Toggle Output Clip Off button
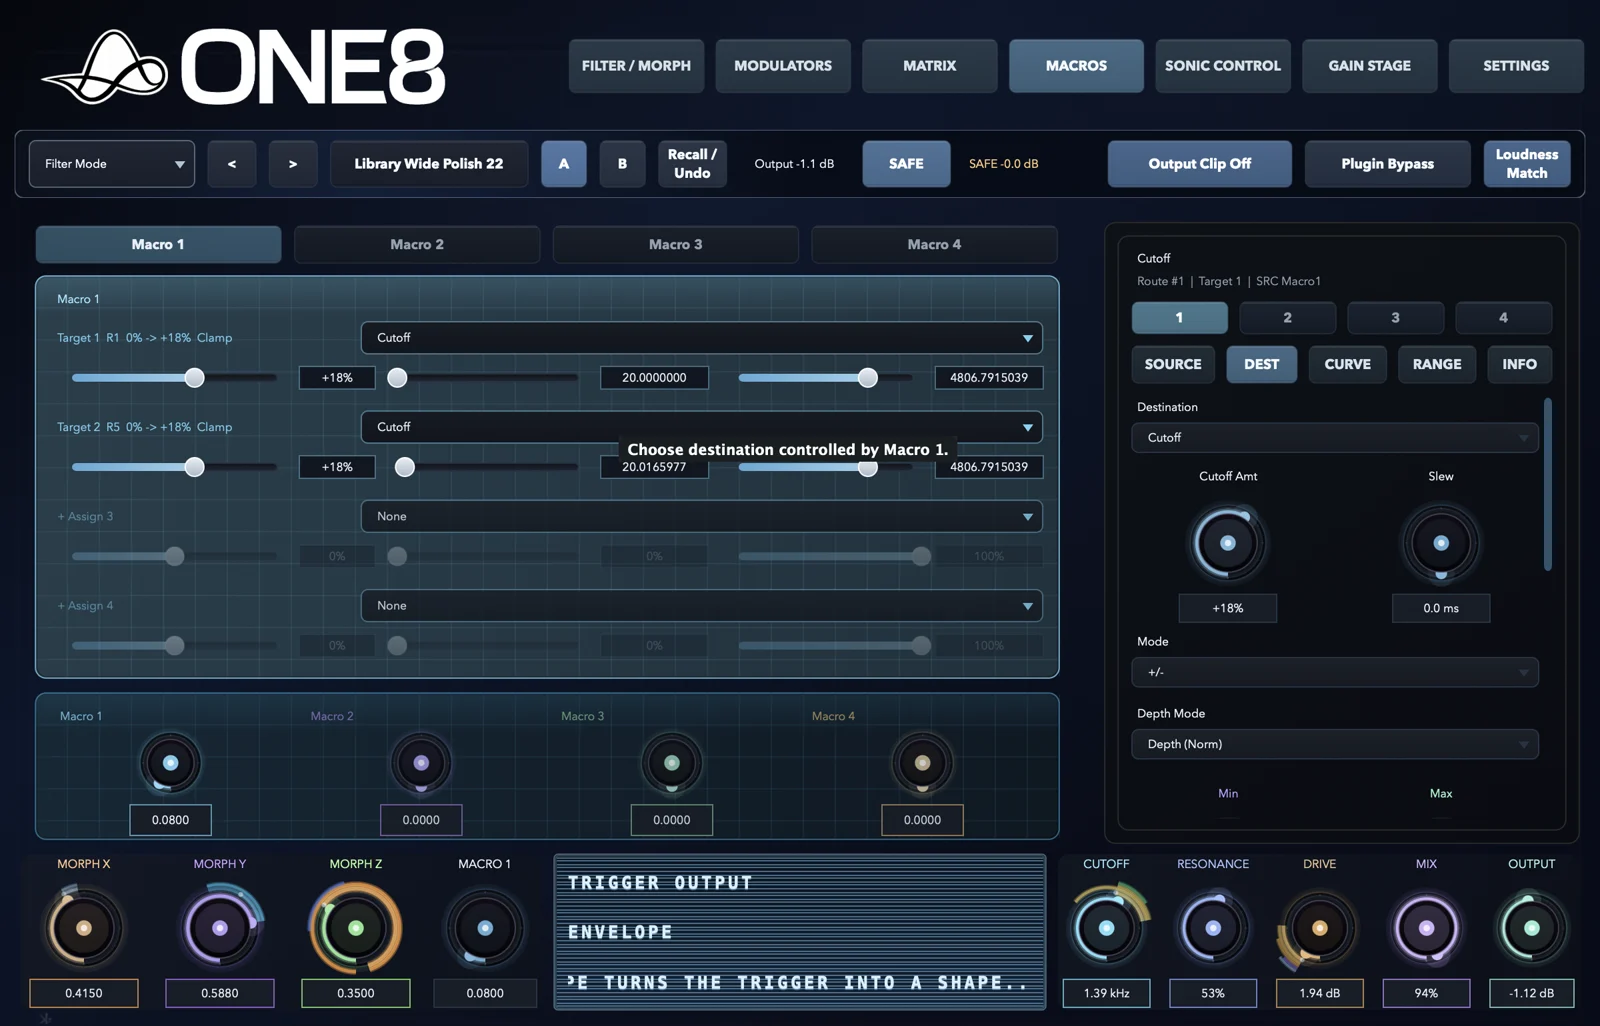This screenshot has height=1026, width=1600. point(1199,164)
